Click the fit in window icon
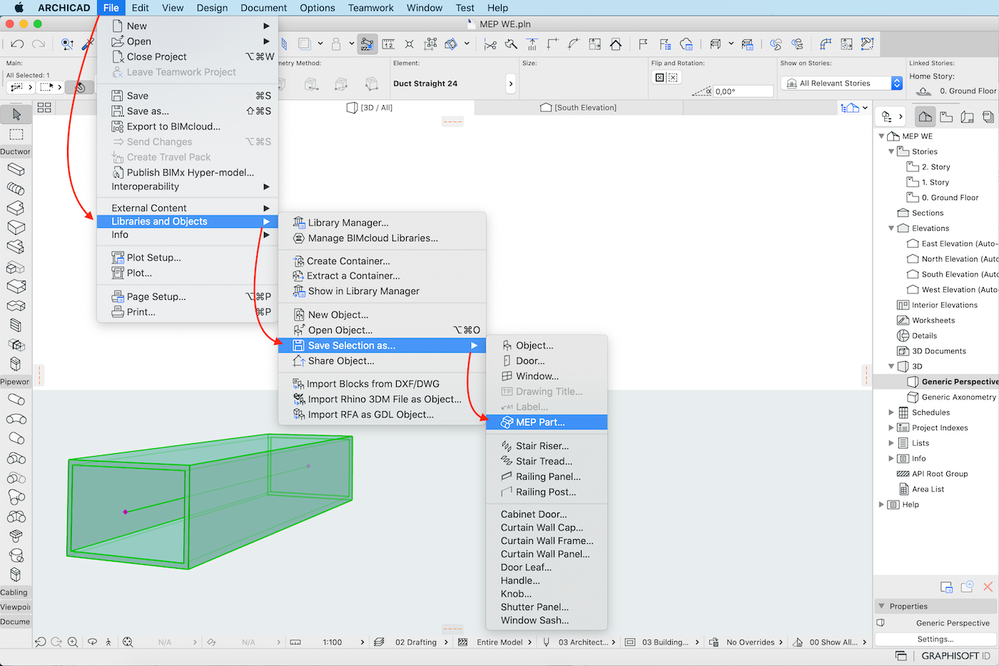 128,642
